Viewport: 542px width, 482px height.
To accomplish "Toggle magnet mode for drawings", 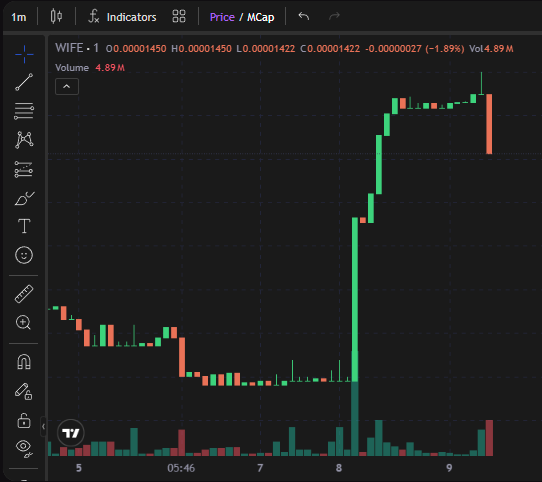I will tap(24, 362).
